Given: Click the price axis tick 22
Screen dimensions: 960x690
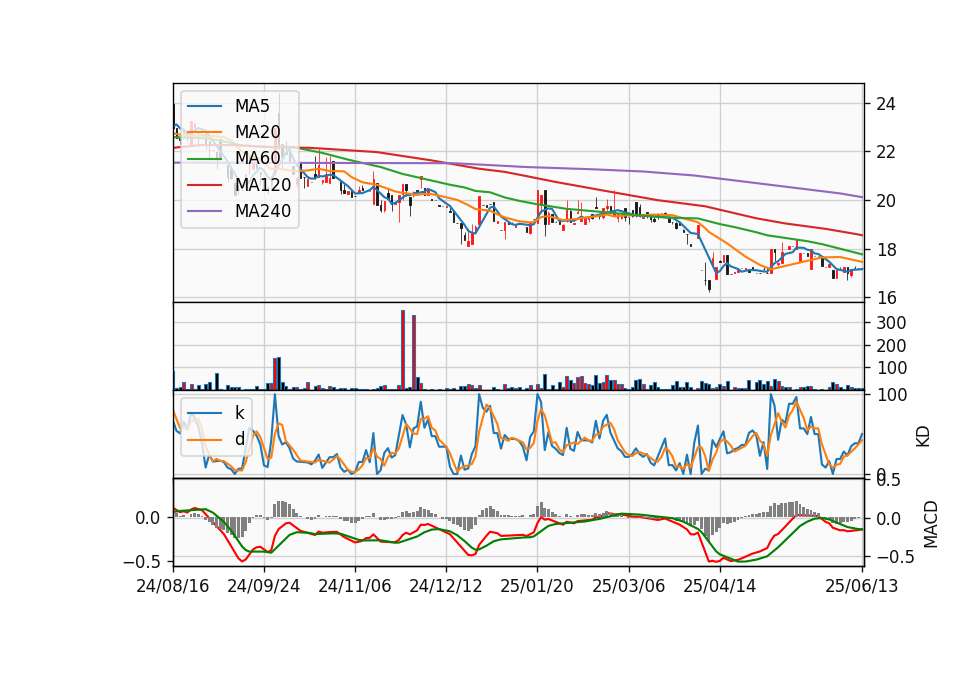Looking at the screenshot, I should click(885, 152).
